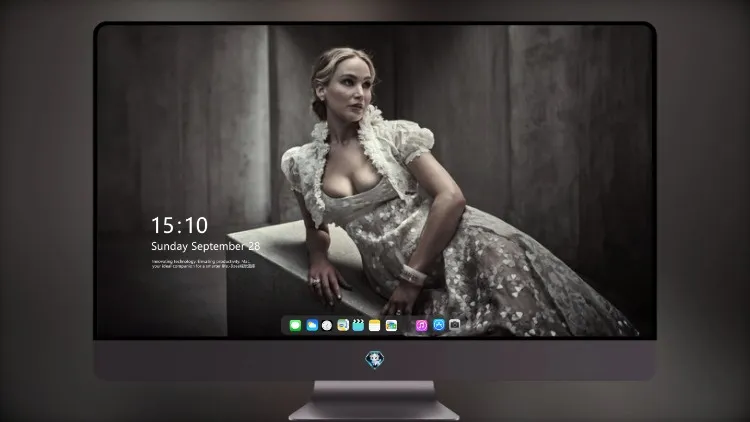Image resolution: width=750 pixels, height=422 pixels.
Task: Open the Weather app in the dock
Action: click(x=312, y=325)
